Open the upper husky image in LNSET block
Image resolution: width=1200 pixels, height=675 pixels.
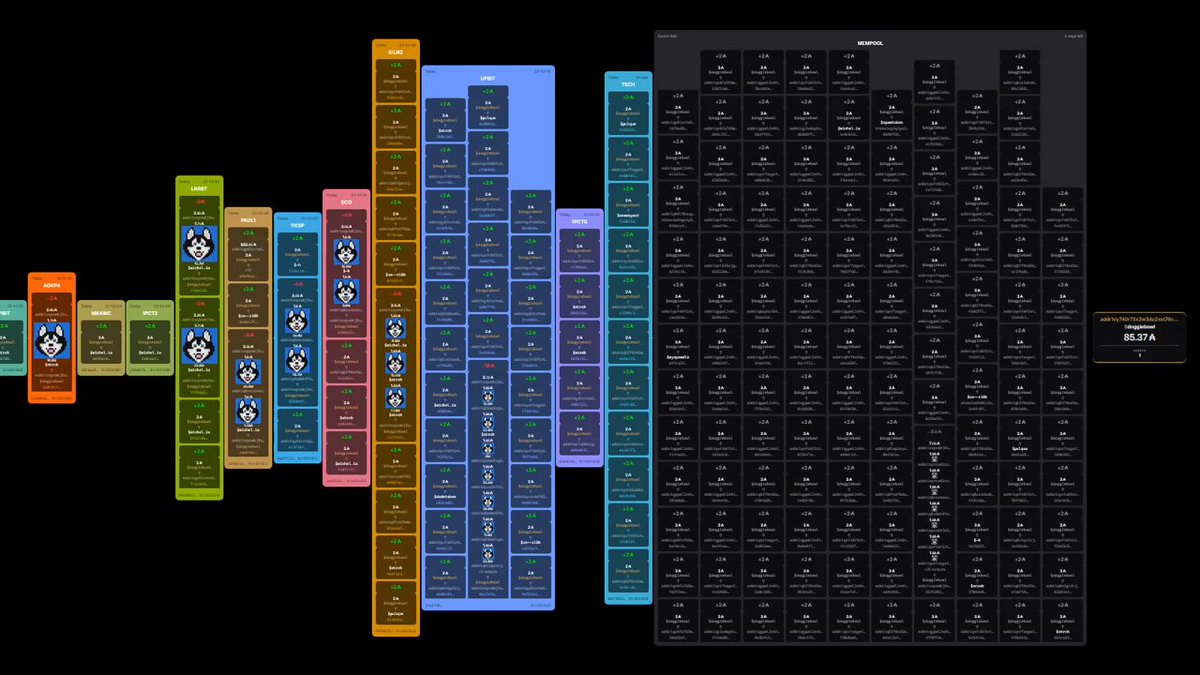pyautogui.click(x=200, y=244)
